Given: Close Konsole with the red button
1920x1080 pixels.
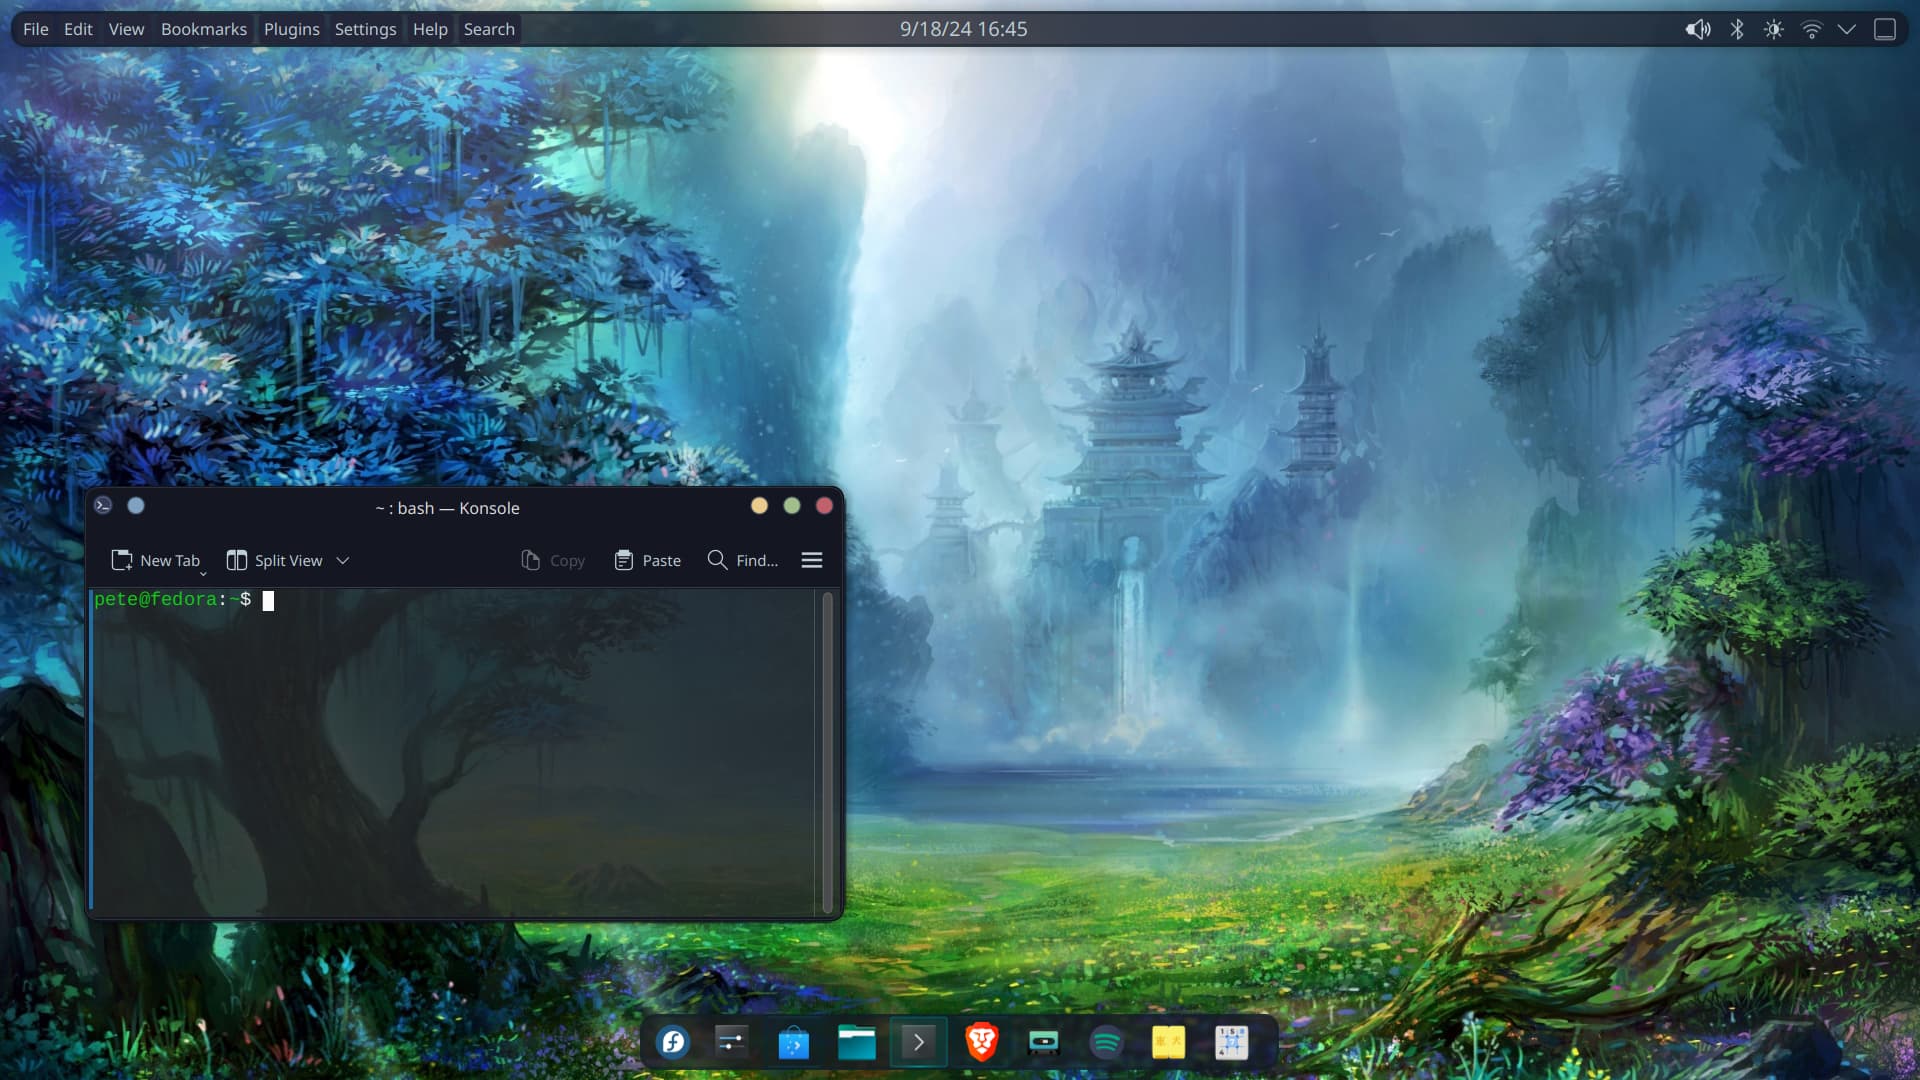Looking at the screenshot, I should click(825, 506).
